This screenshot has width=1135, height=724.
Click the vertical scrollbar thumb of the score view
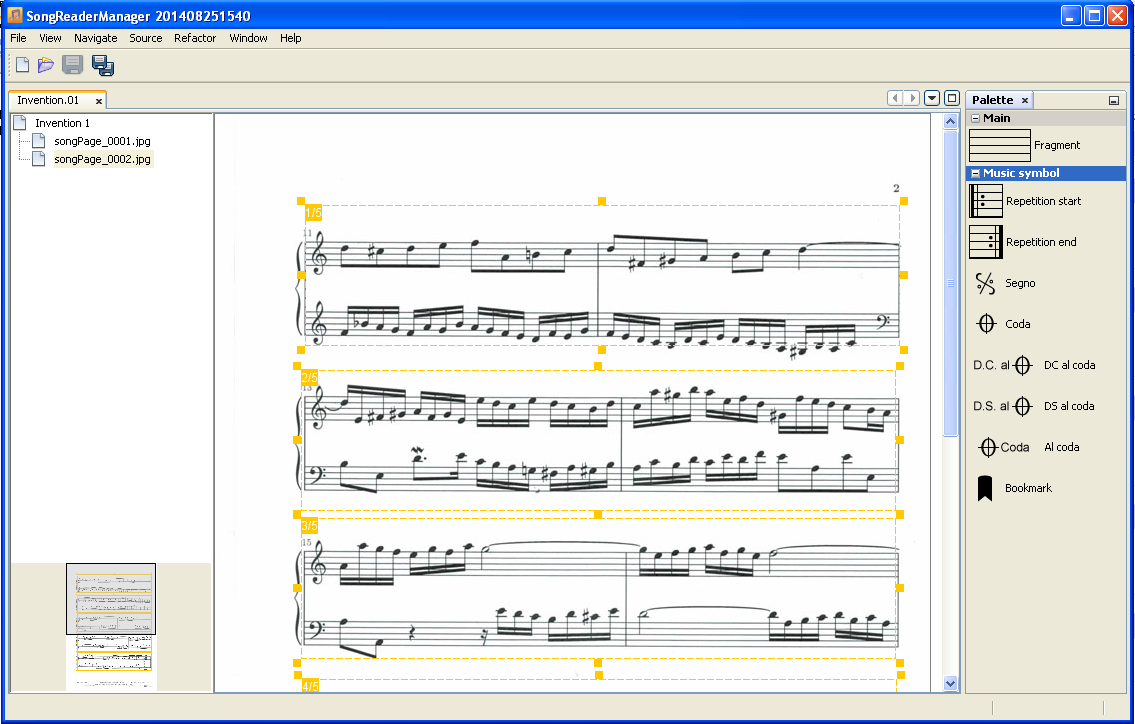[x=950, y=283]
